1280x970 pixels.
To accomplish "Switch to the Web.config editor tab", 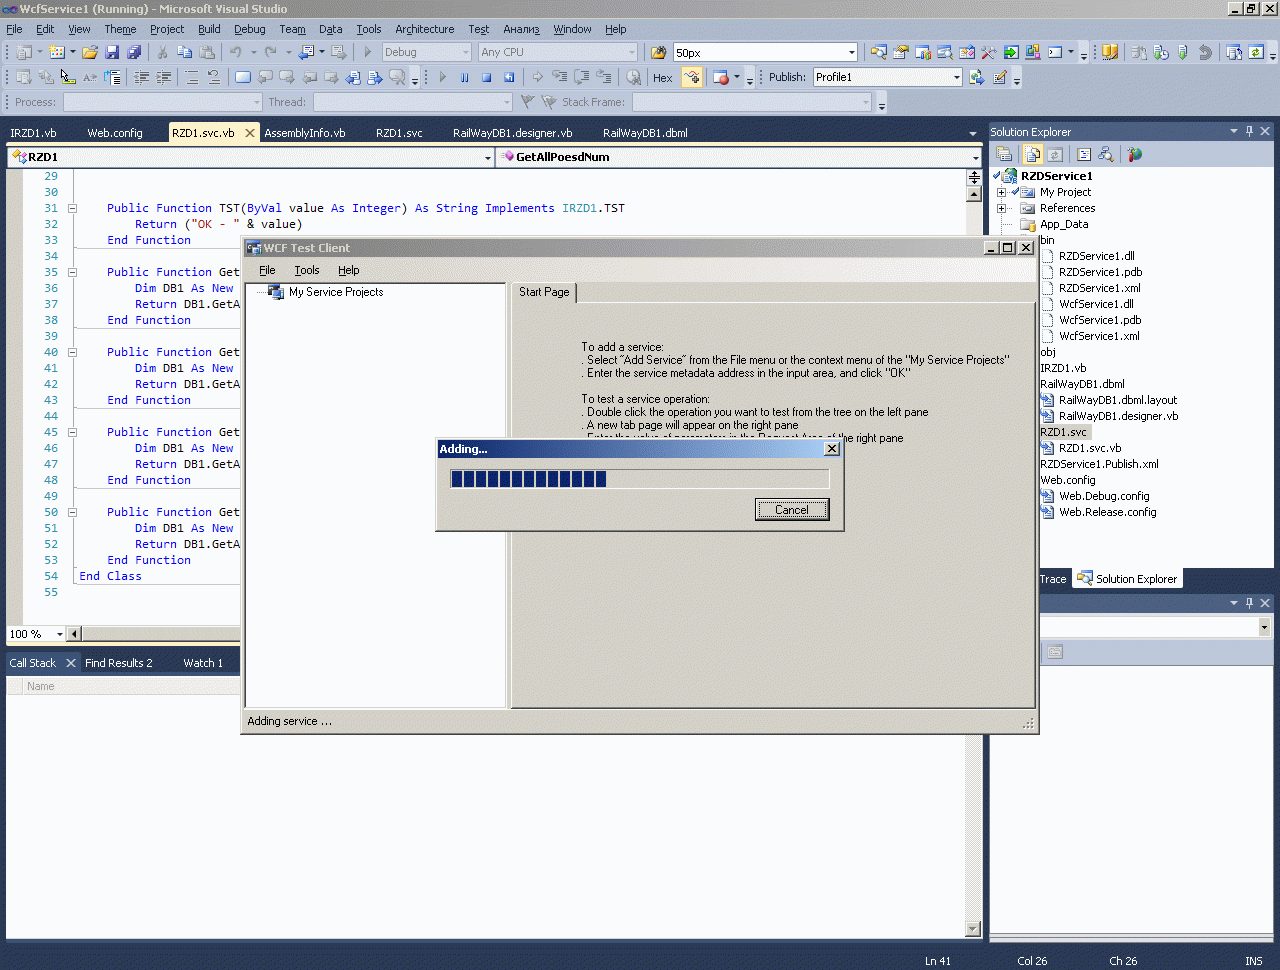I will (x=115, y=133).
